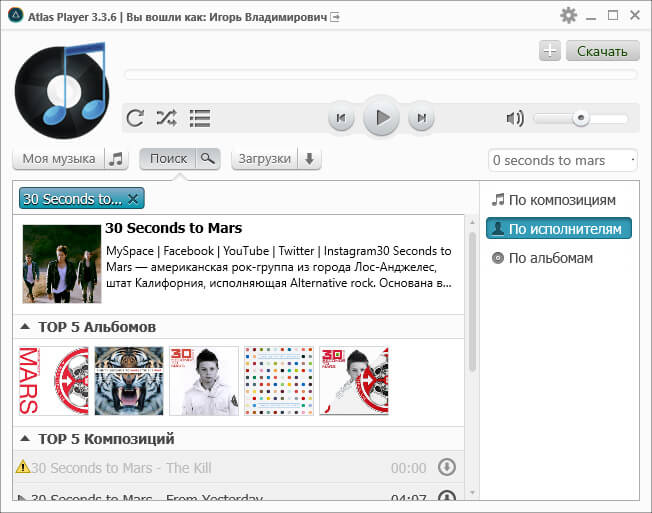The image size is (652, 513).
Task: Select По композициям filter
Action: (559, 200)
